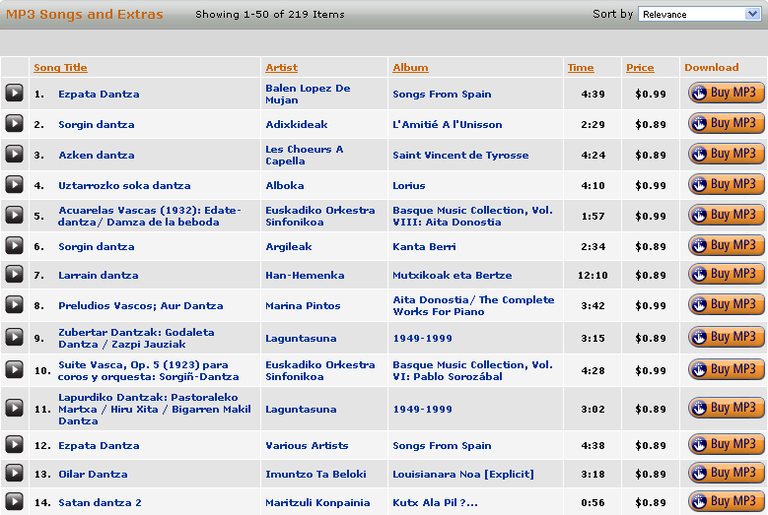Play the Uztarrozko soka dantza sample

[x=14, y=185]
